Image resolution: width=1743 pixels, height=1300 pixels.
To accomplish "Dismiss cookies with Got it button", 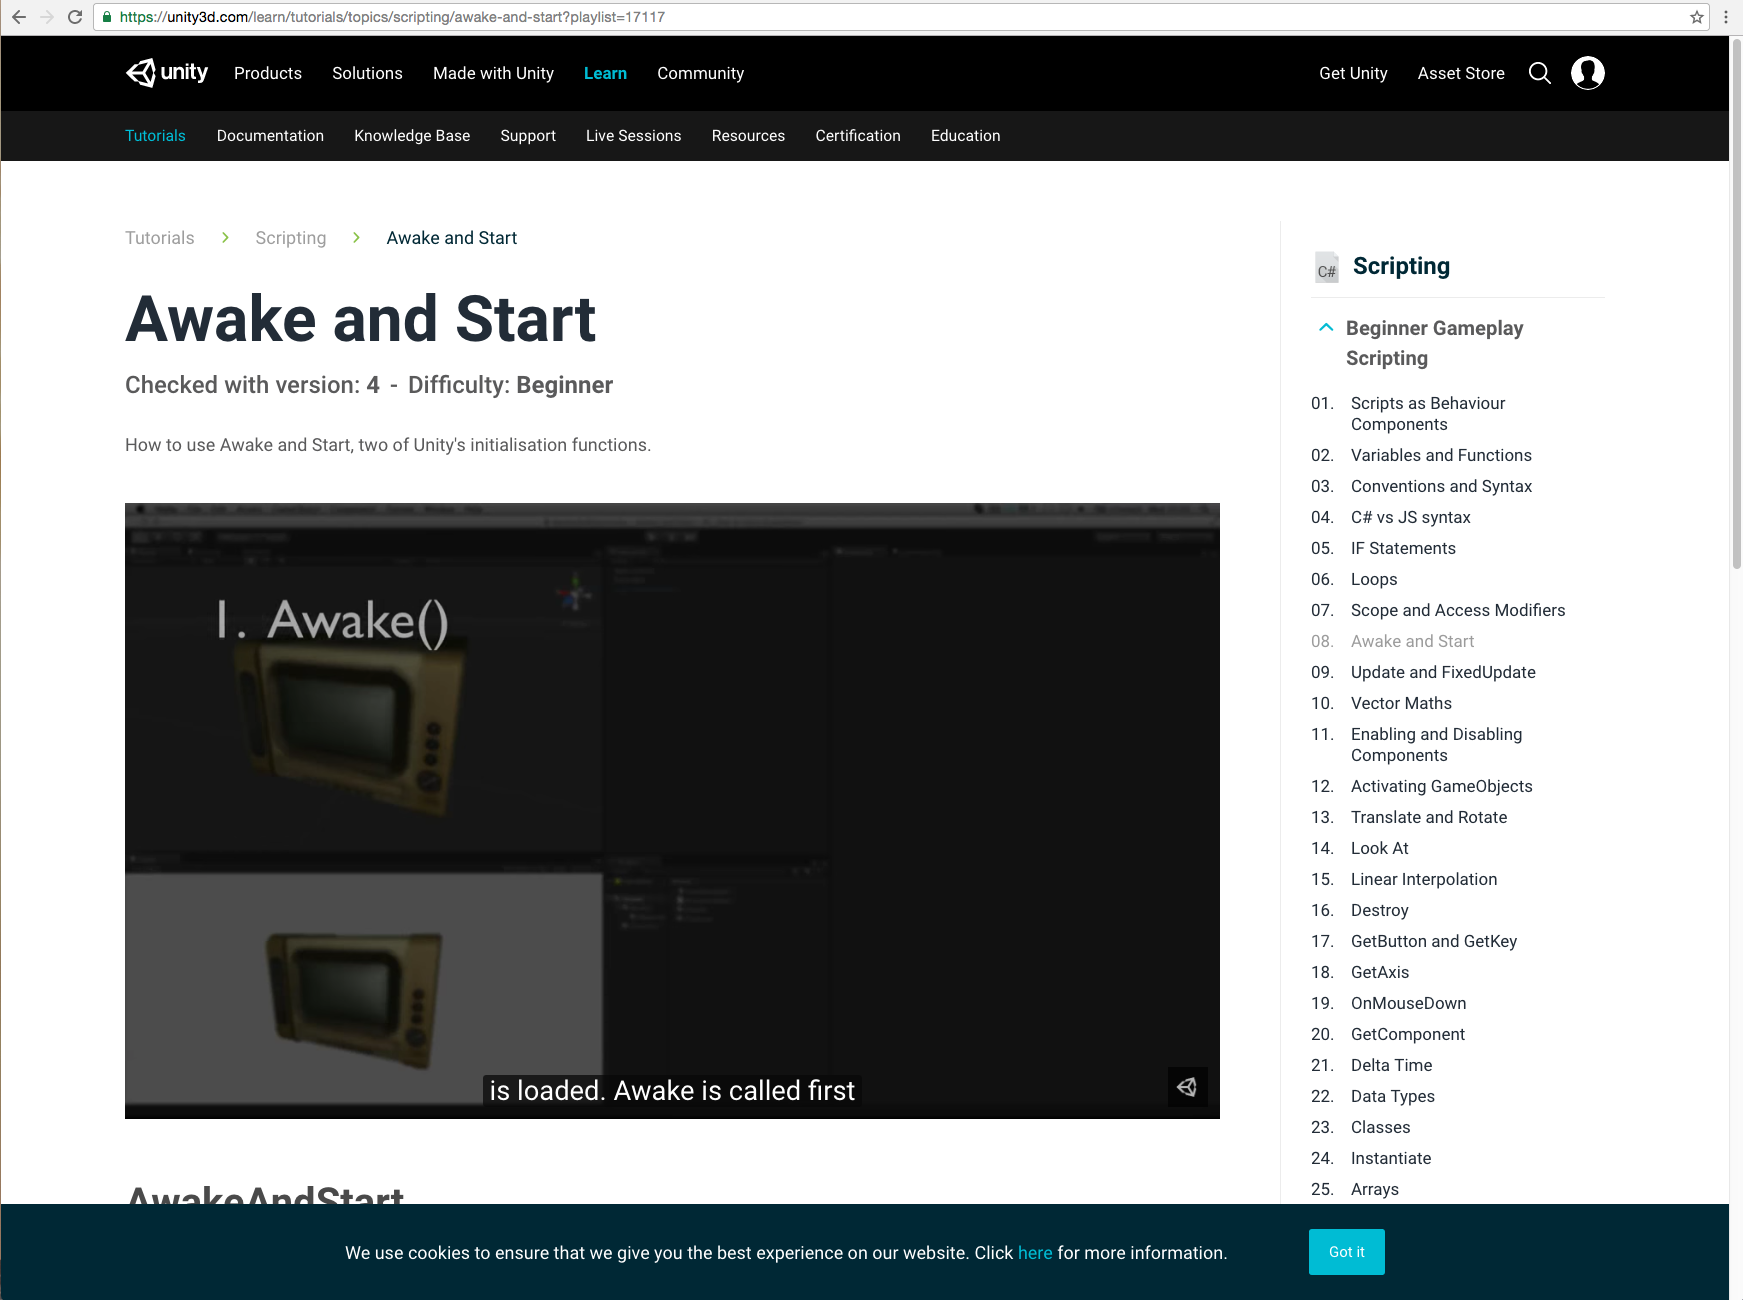I will pyautogui.click(x=1346, y=1252).
